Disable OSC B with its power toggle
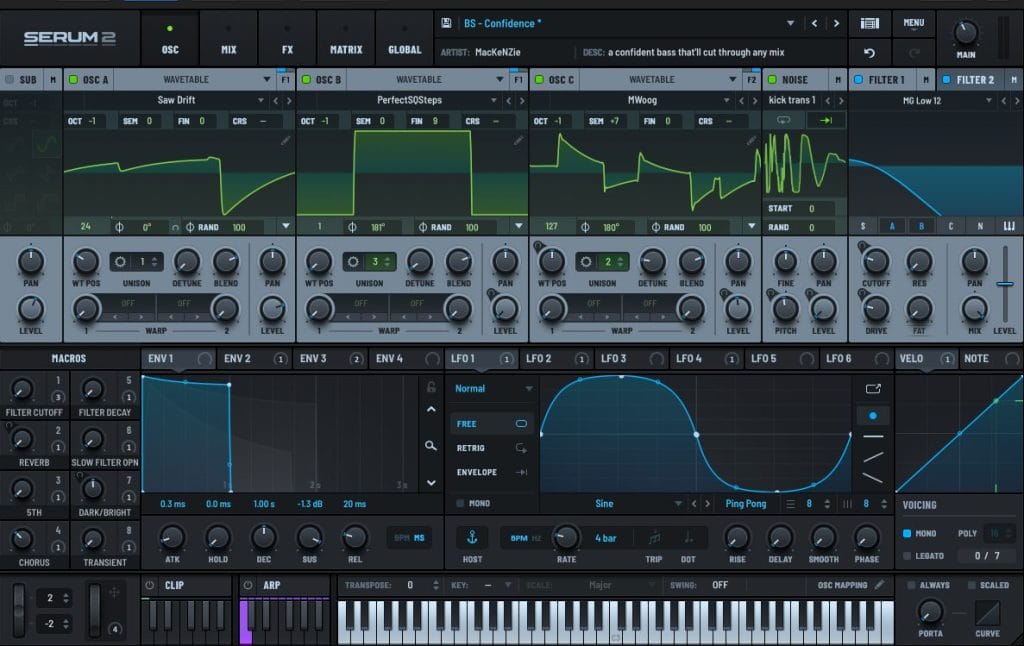The width and height of the screenshot is (1024, 646). [x=305, y=80]
